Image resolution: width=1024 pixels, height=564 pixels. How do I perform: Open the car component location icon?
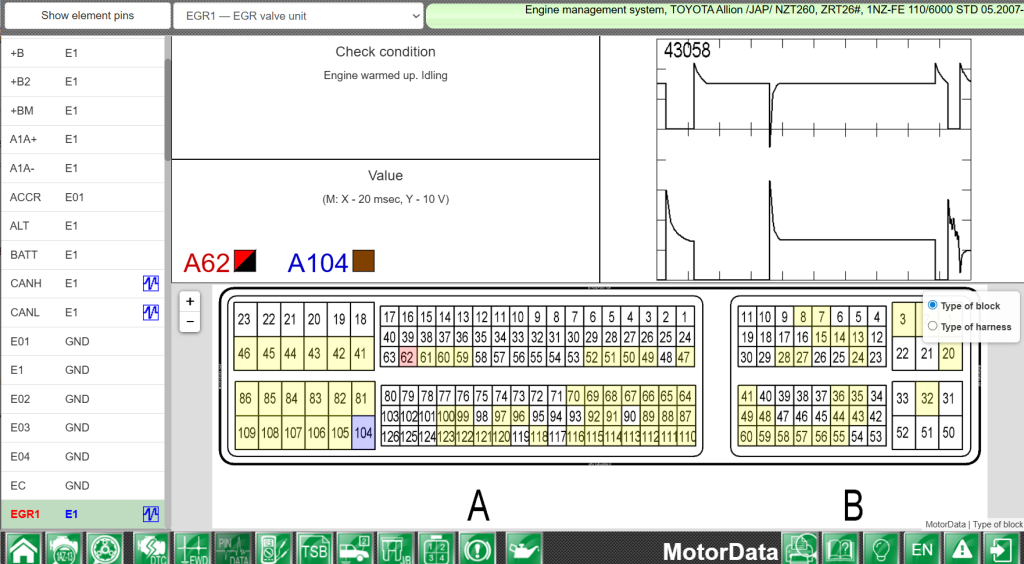(355, 548)
